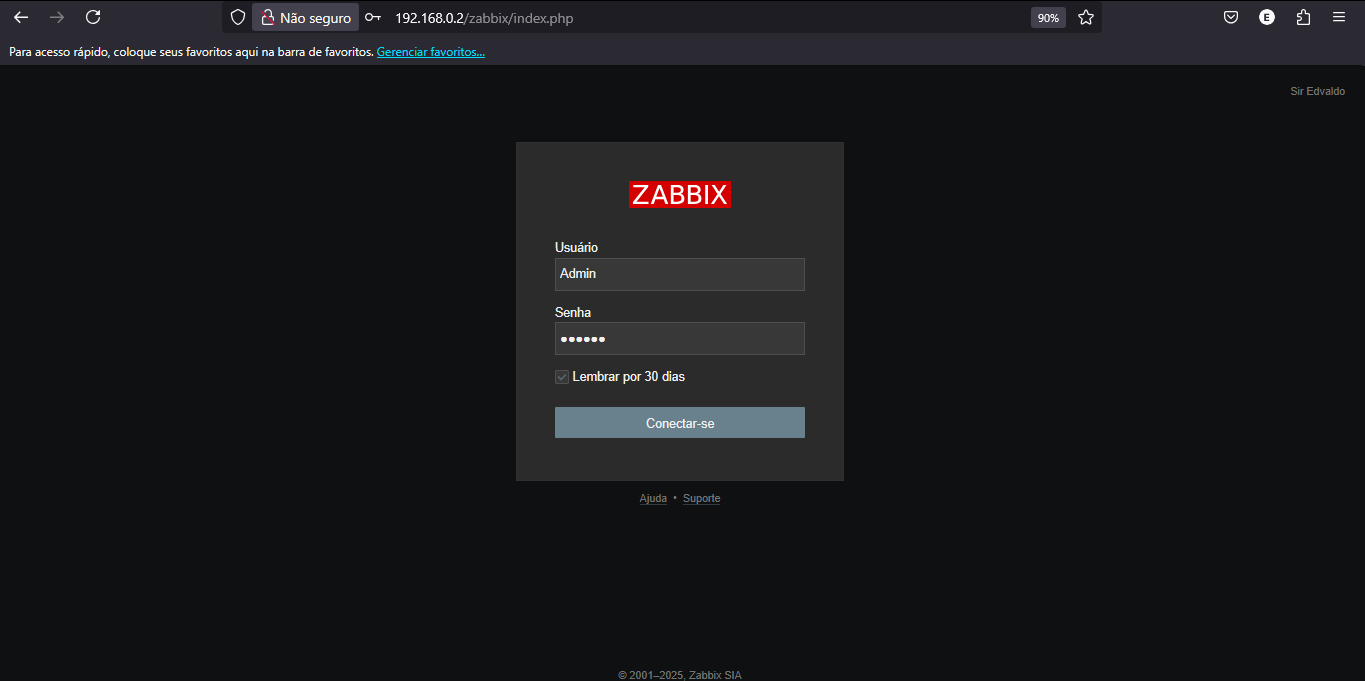Screen dimensions: 1365x681
Task: Open the Ajuda link
Action: pos(653,497)
